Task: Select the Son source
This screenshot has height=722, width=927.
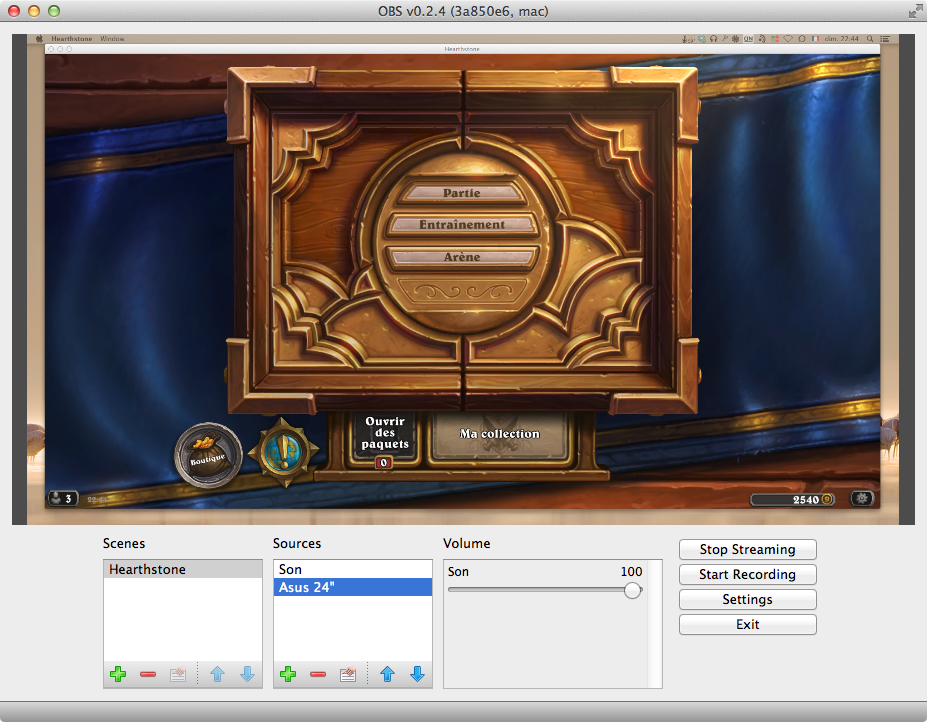Action: (x=352, y=569)
